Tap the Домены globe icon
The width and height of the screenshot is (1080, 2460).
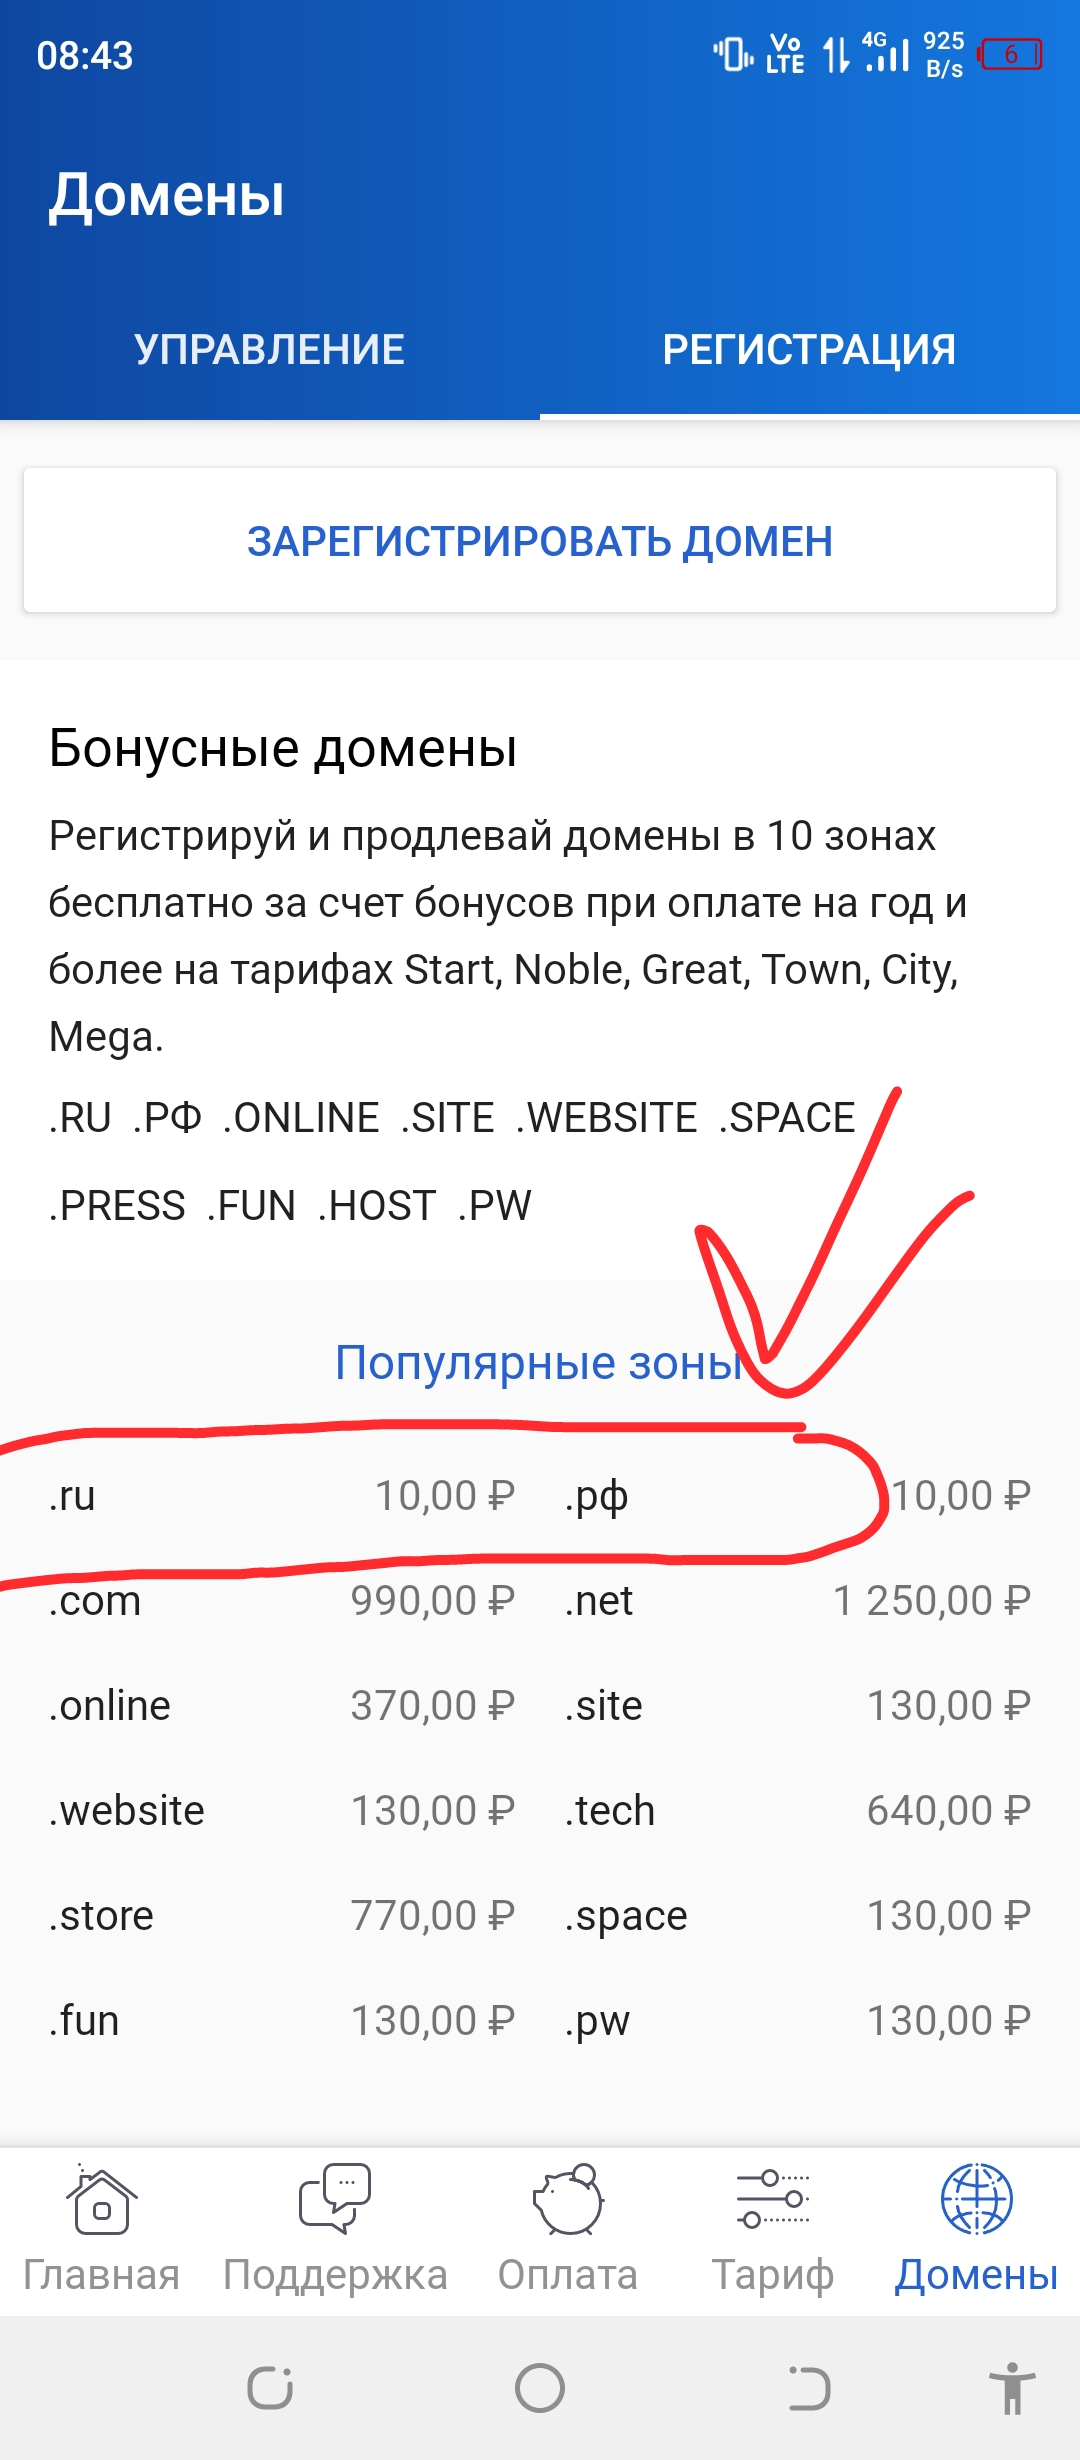coord(976,2200)
